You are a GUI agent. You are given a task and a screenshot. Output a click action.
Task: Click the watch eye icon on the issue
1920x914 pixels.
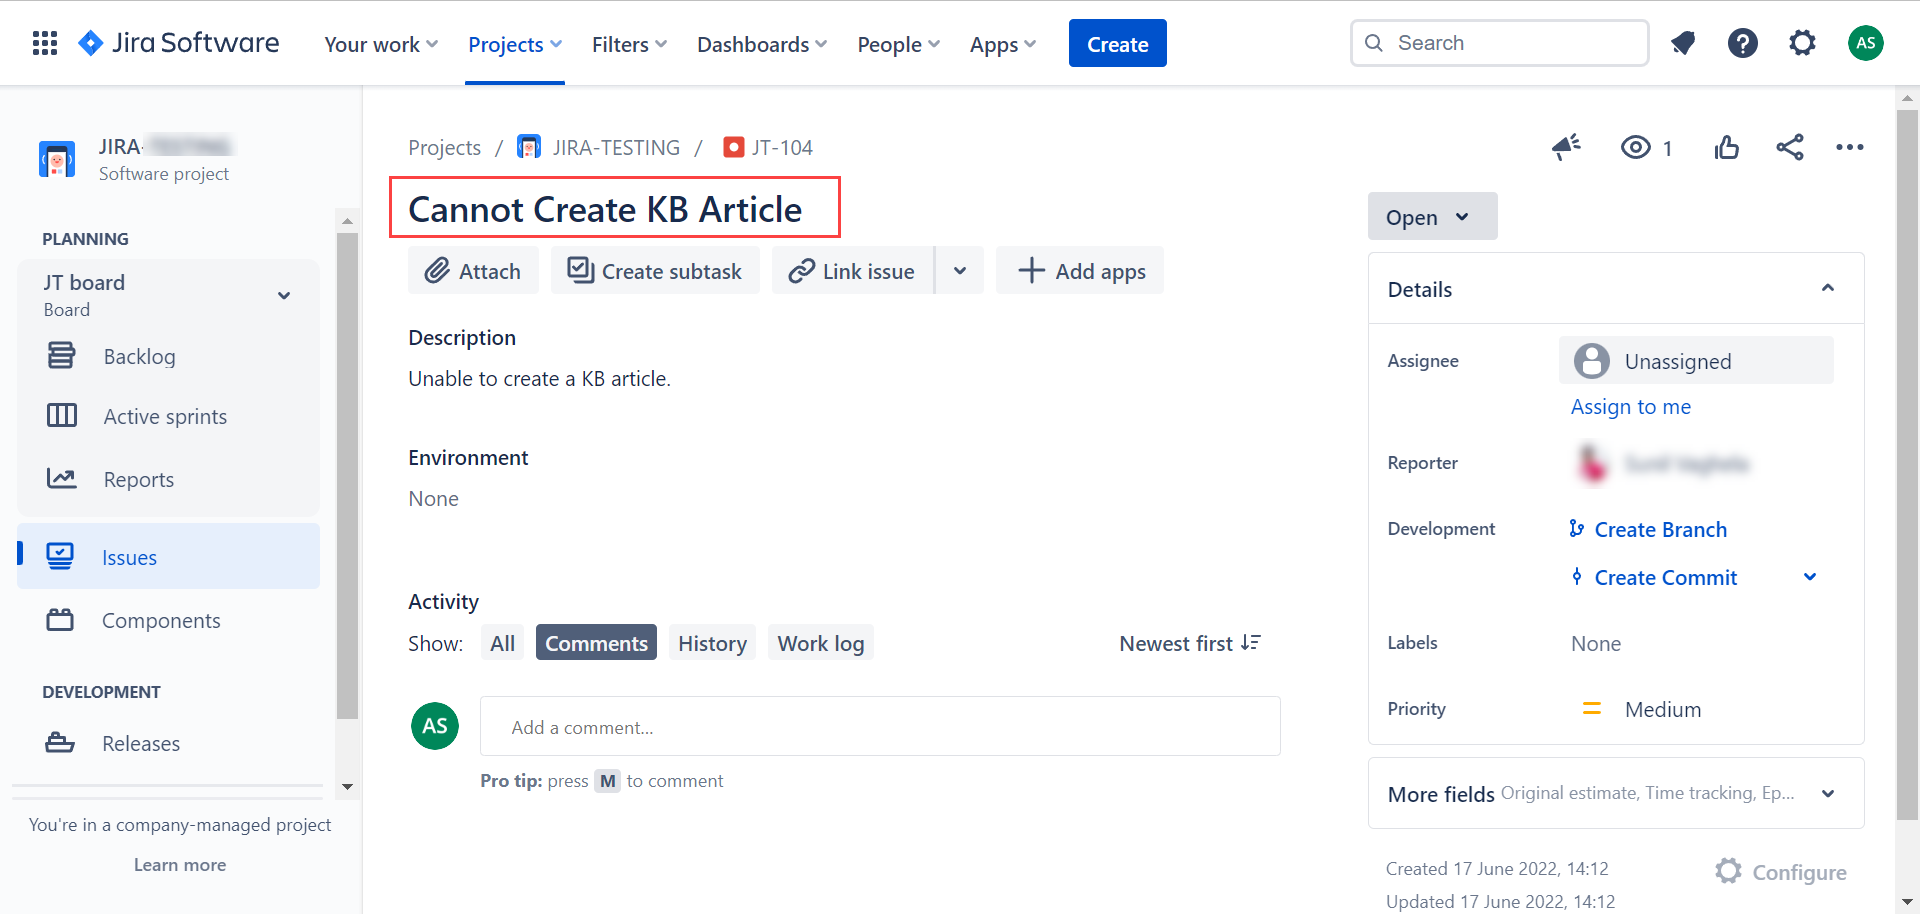tap(1636, 147)
